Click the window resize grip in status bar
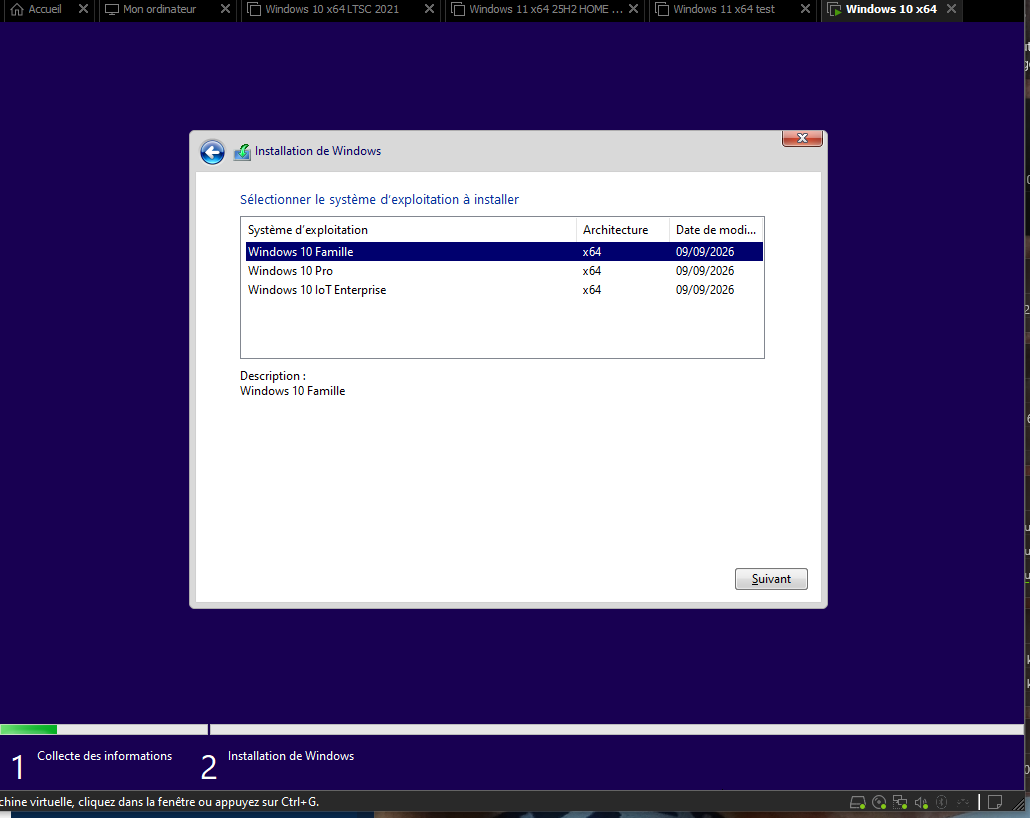The width and height of the screenshot is (1030, 818). coord(1019,805)
